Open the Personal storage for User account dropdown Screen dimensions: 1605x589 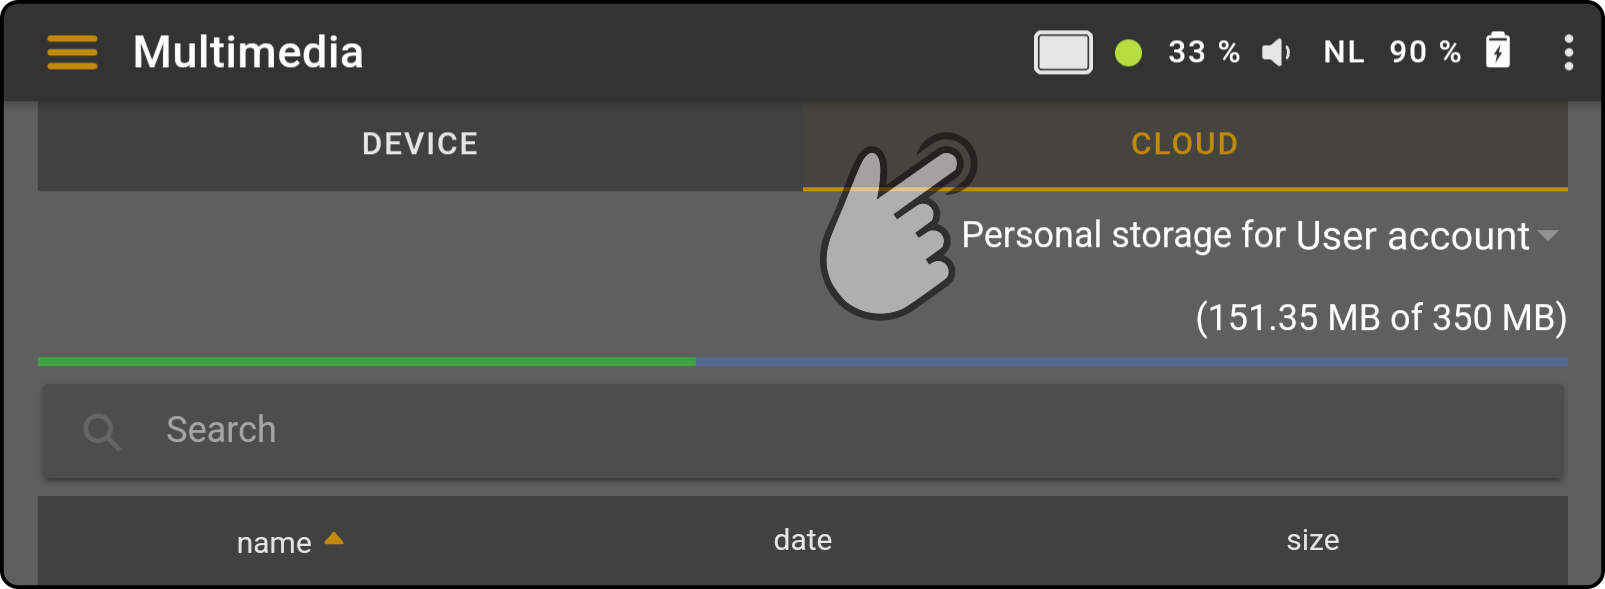tap(1260, 236)
